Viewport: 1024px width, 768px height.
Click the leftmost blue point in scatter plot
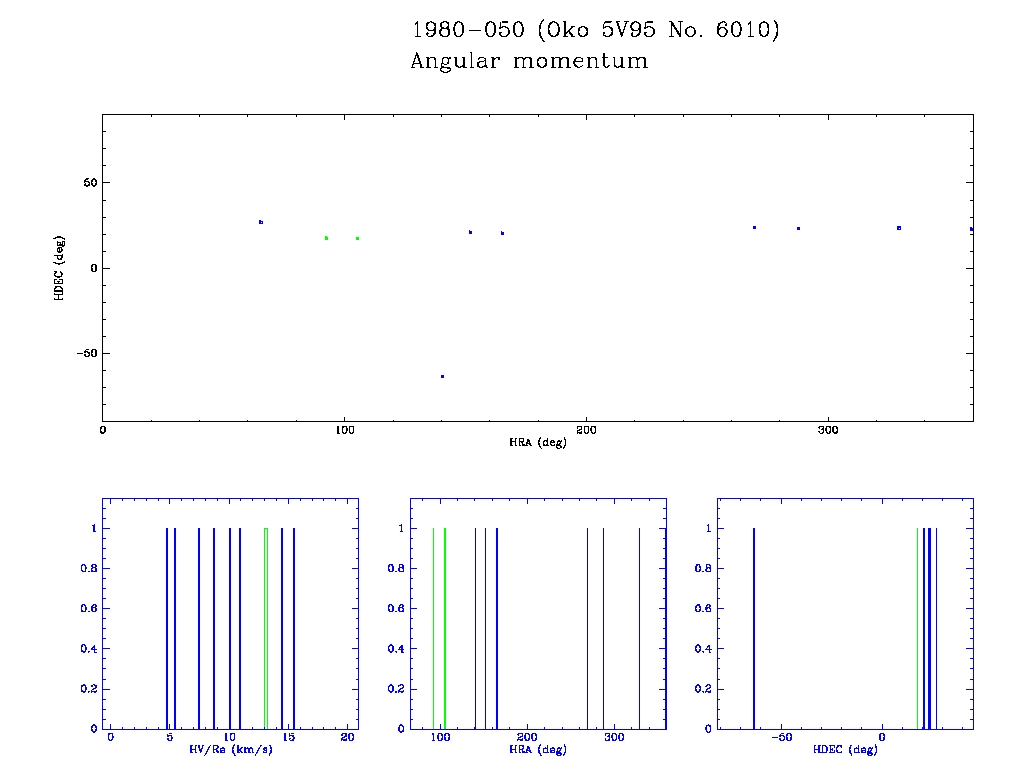(261, 222)
